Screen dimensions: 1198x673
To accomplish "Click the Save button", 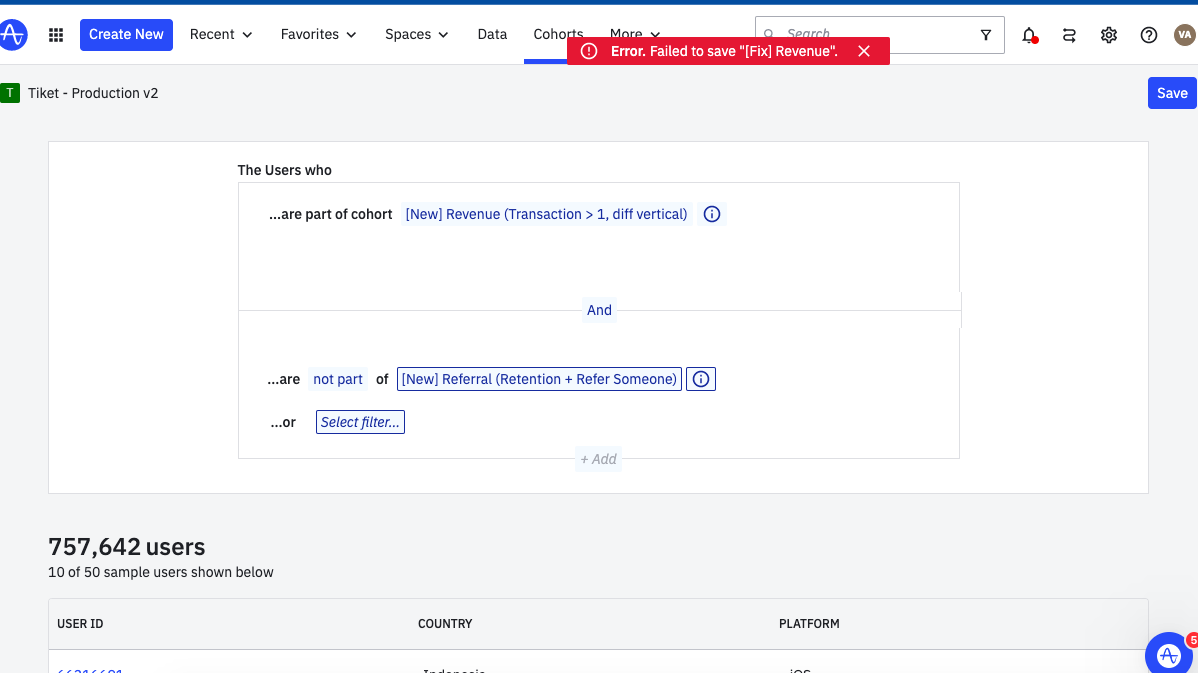I will (x=1172, y=93).
